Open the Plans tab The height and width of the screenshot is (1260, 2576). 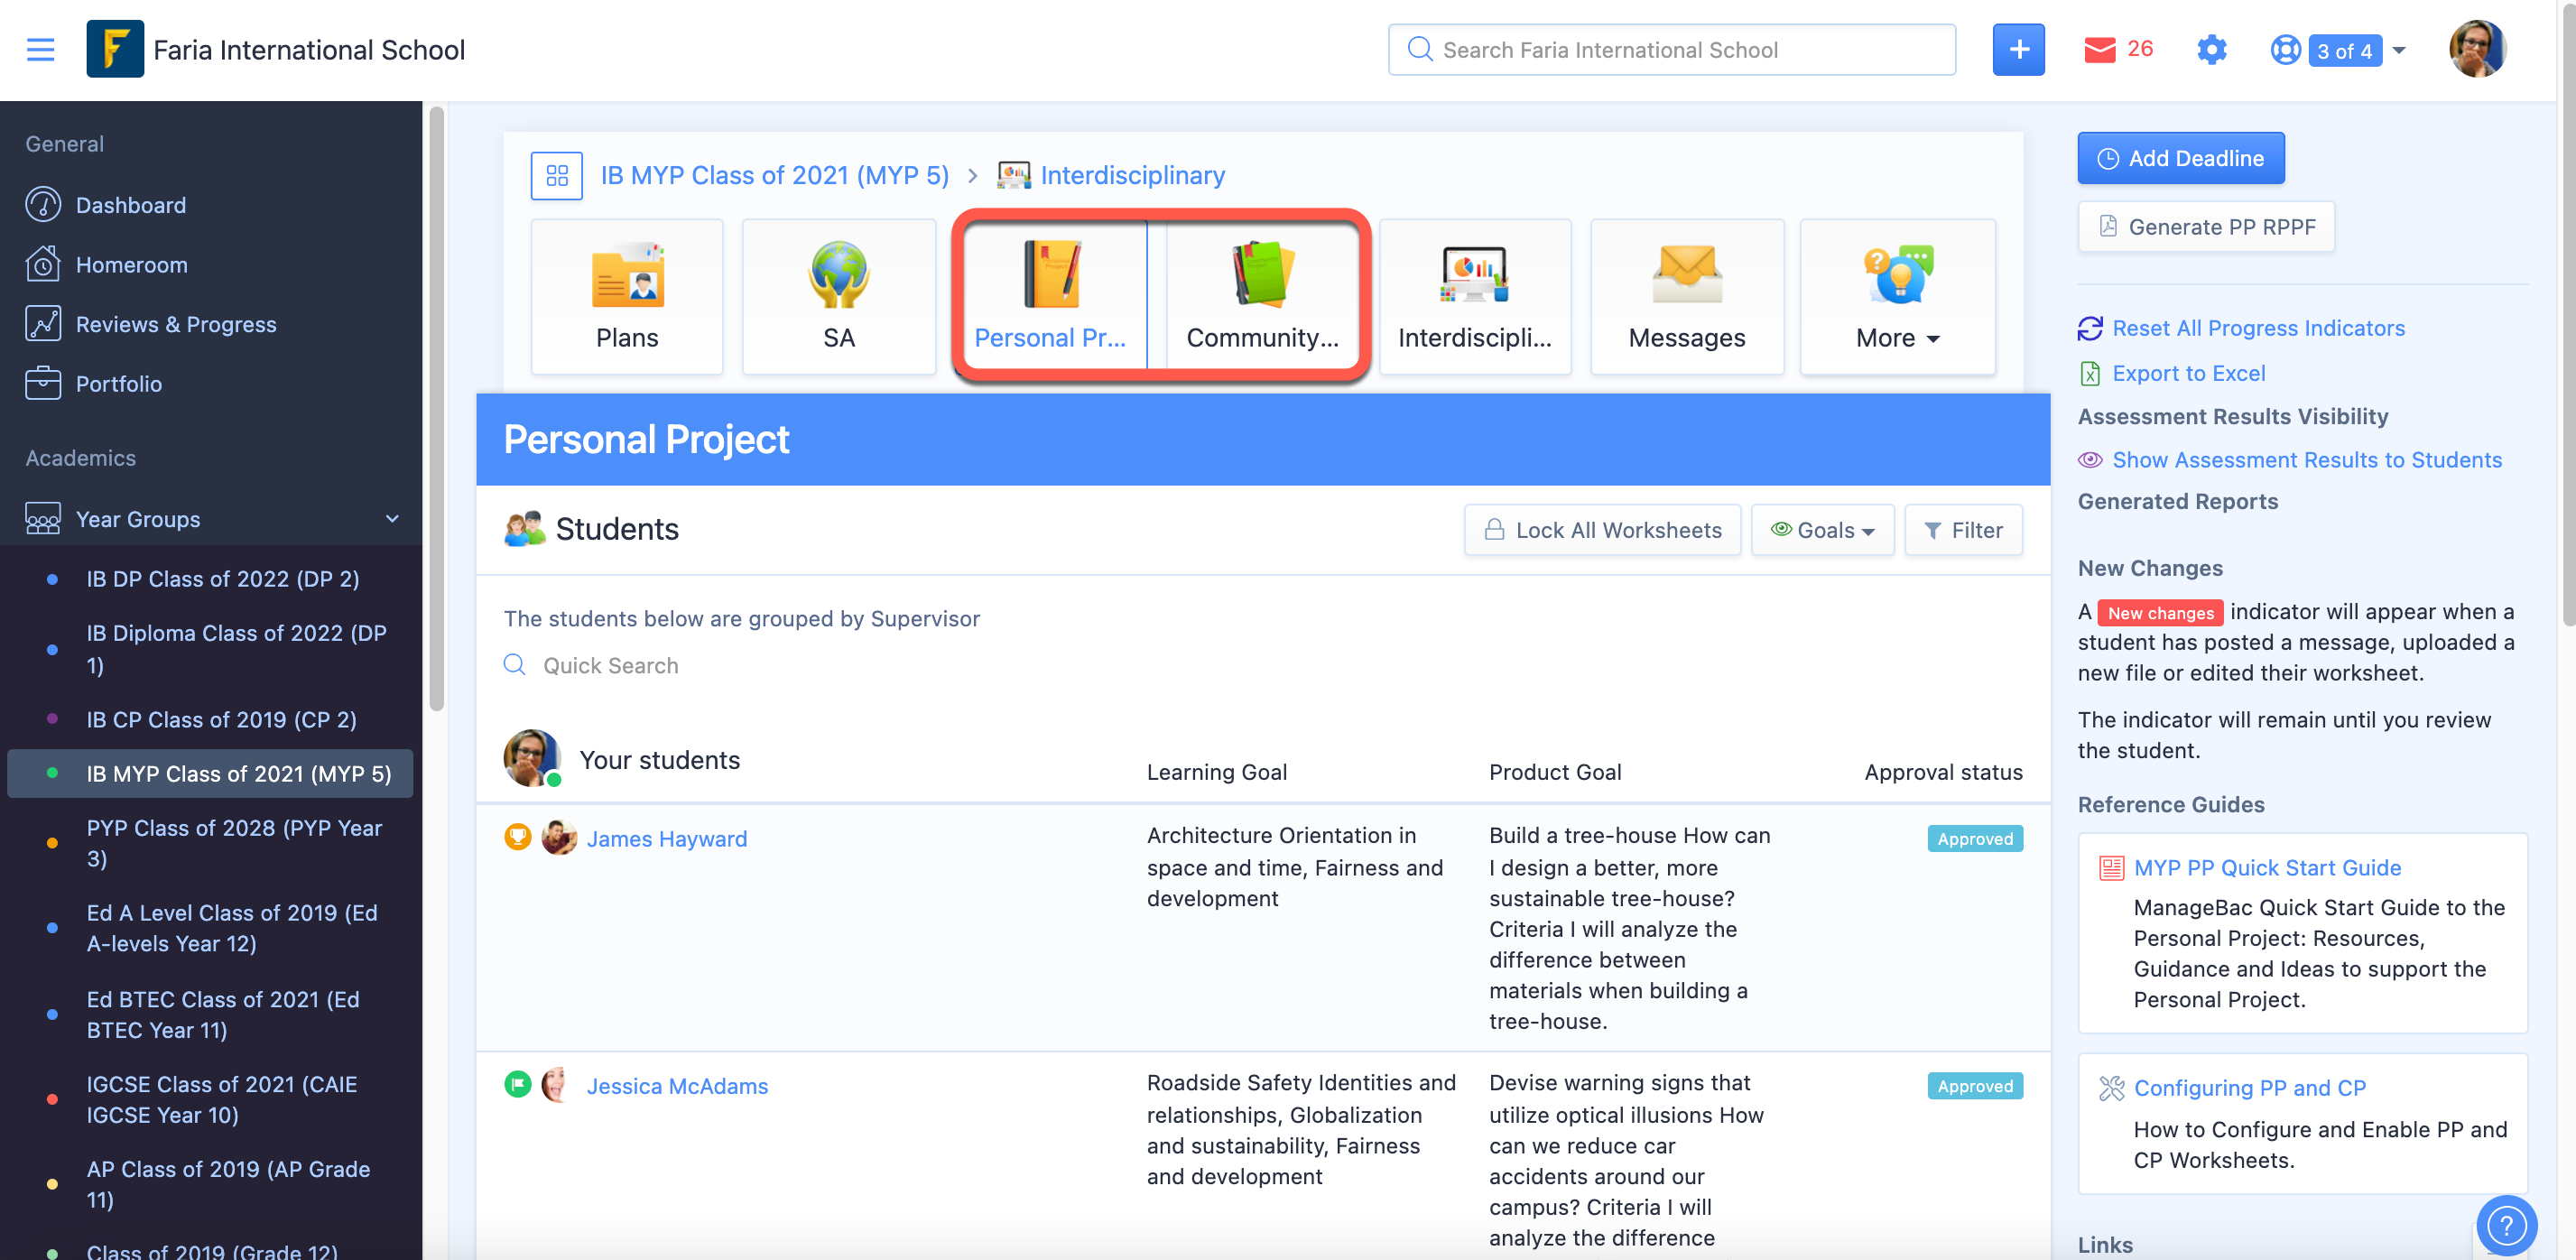[627, 296]
